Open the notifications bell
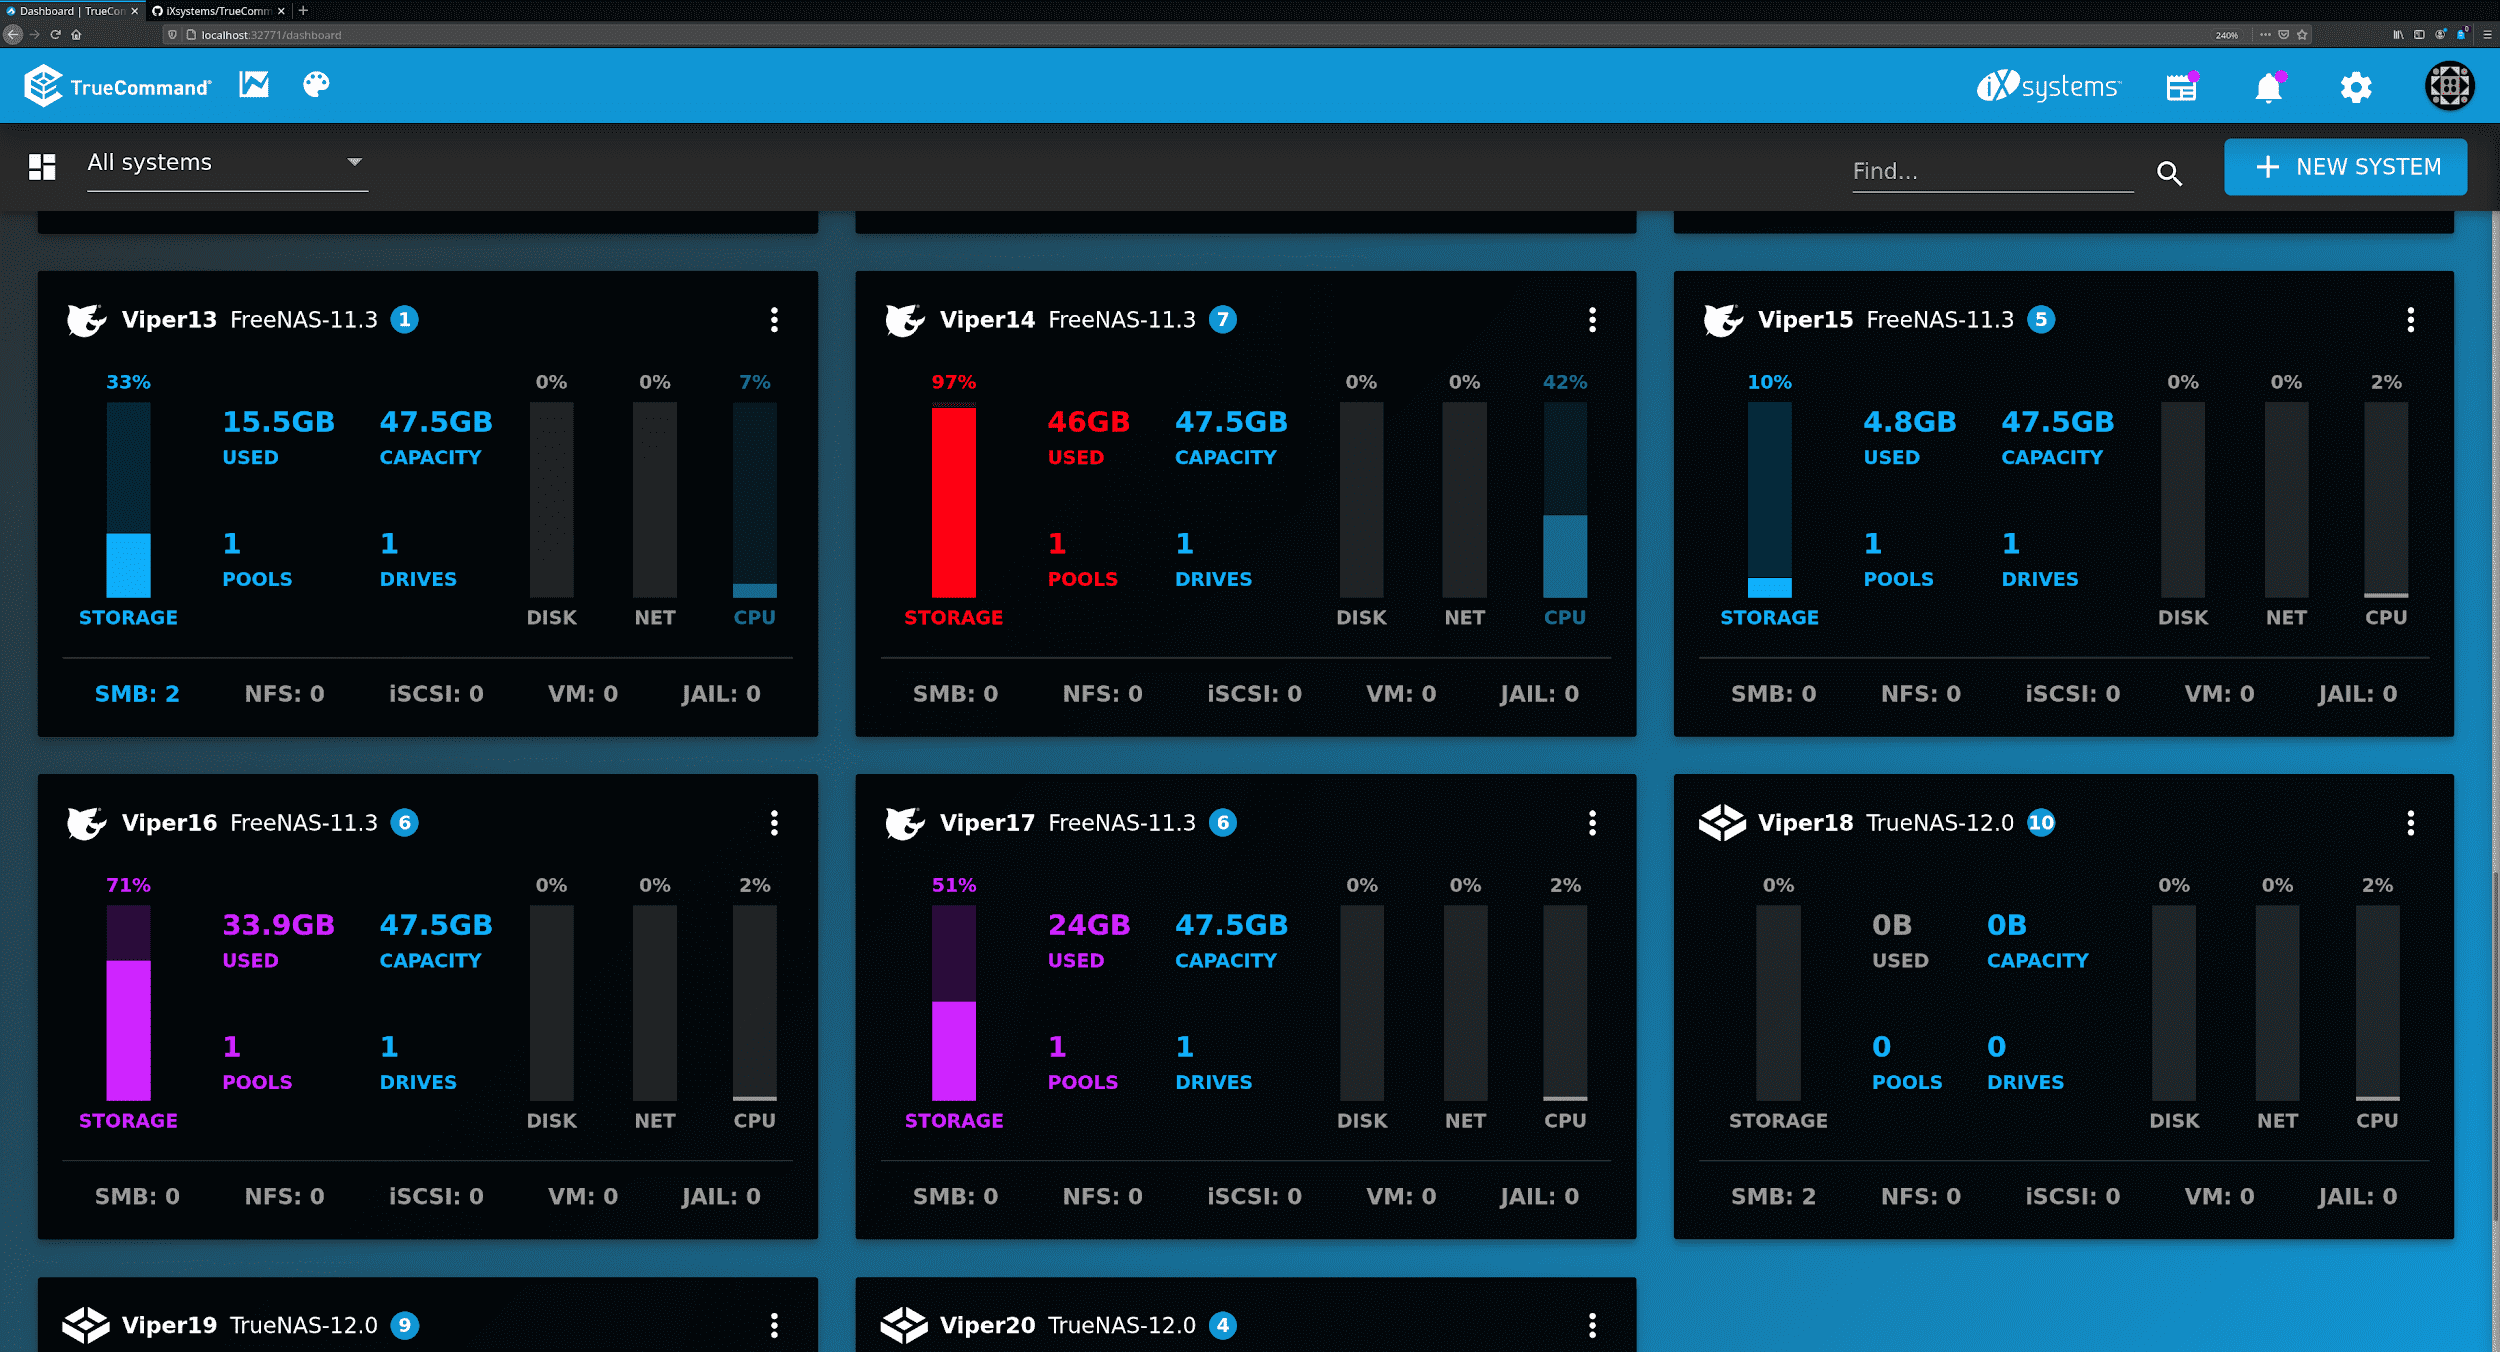 pyautogui.click(x=2268, y=88)
